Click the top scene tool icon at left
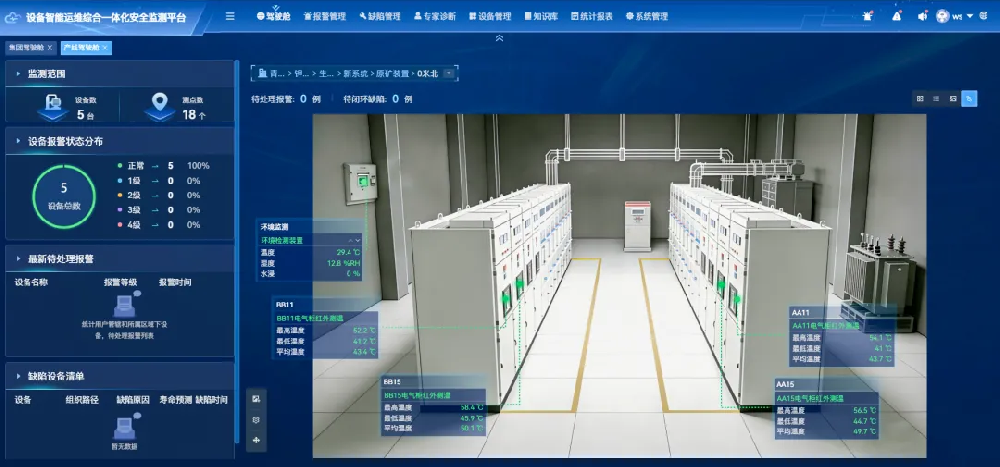Image resolution: width=1000 pixels, height=467 pixels. coord(256,399)
